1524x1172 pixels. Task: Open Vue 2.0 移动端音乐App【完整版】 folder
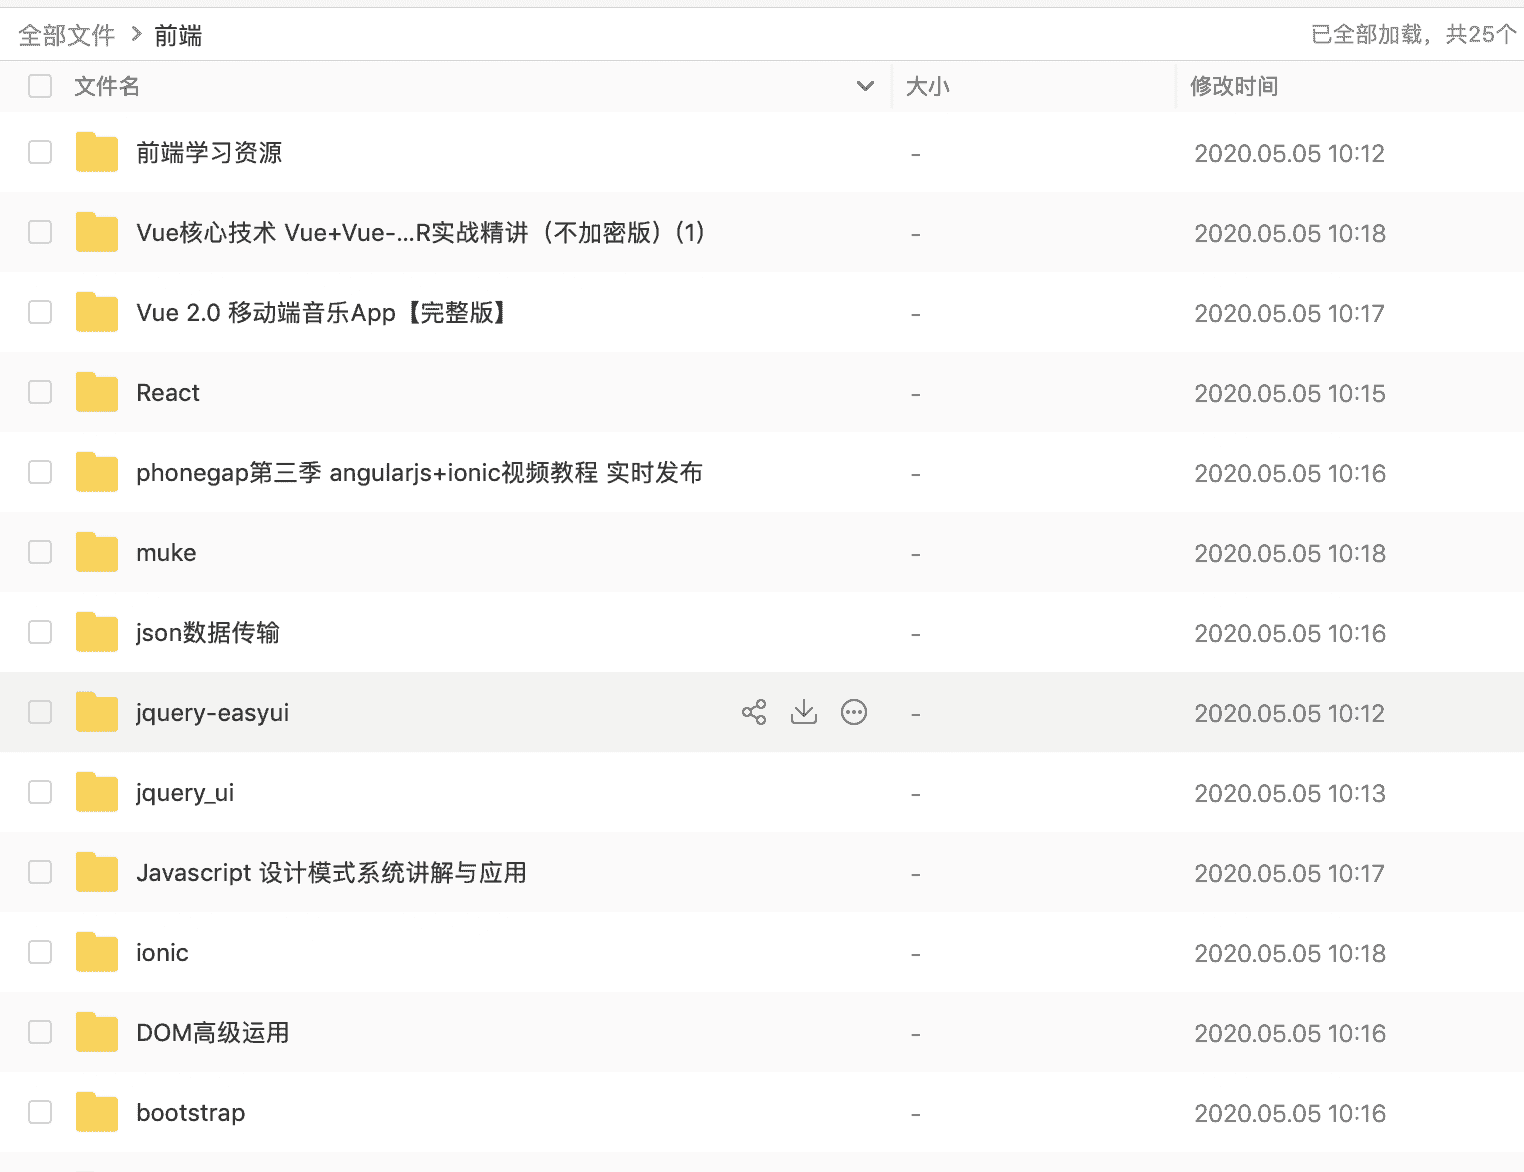tap(323, 312)
